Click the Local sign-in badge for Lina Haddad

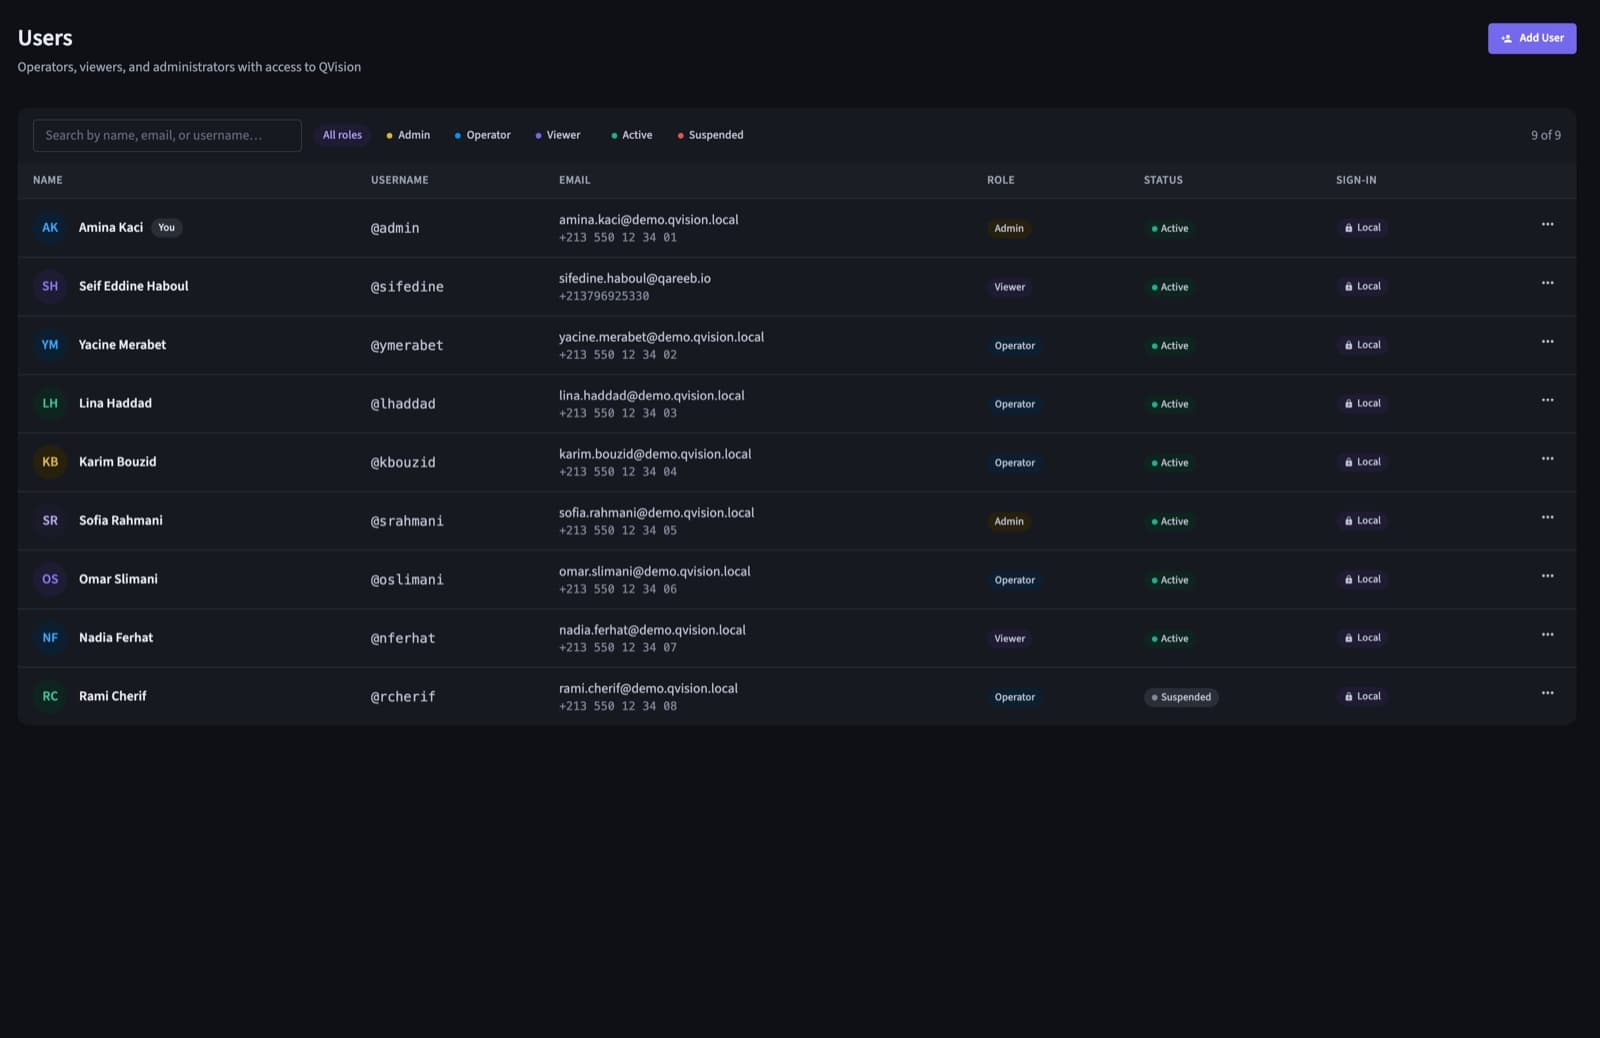tap(1362, 403)
